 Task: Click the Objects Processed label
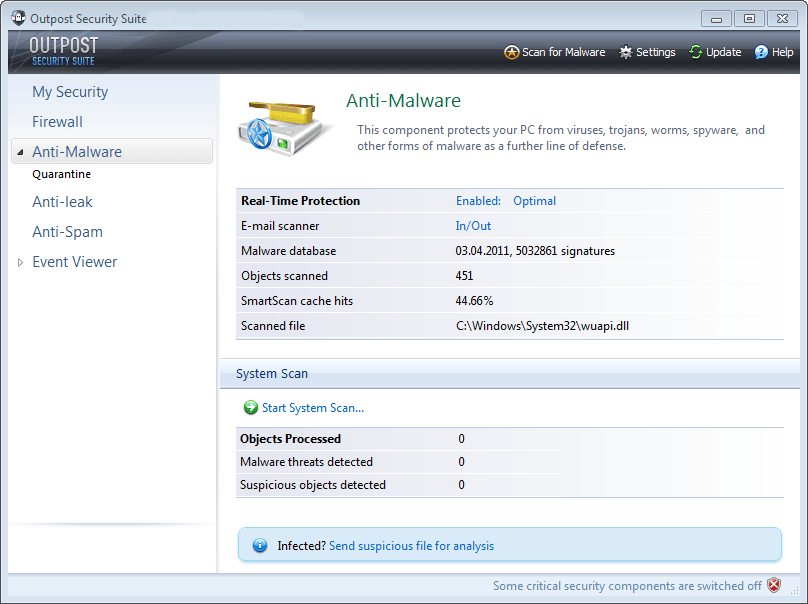pyautogui.click(x=290, y=439)
